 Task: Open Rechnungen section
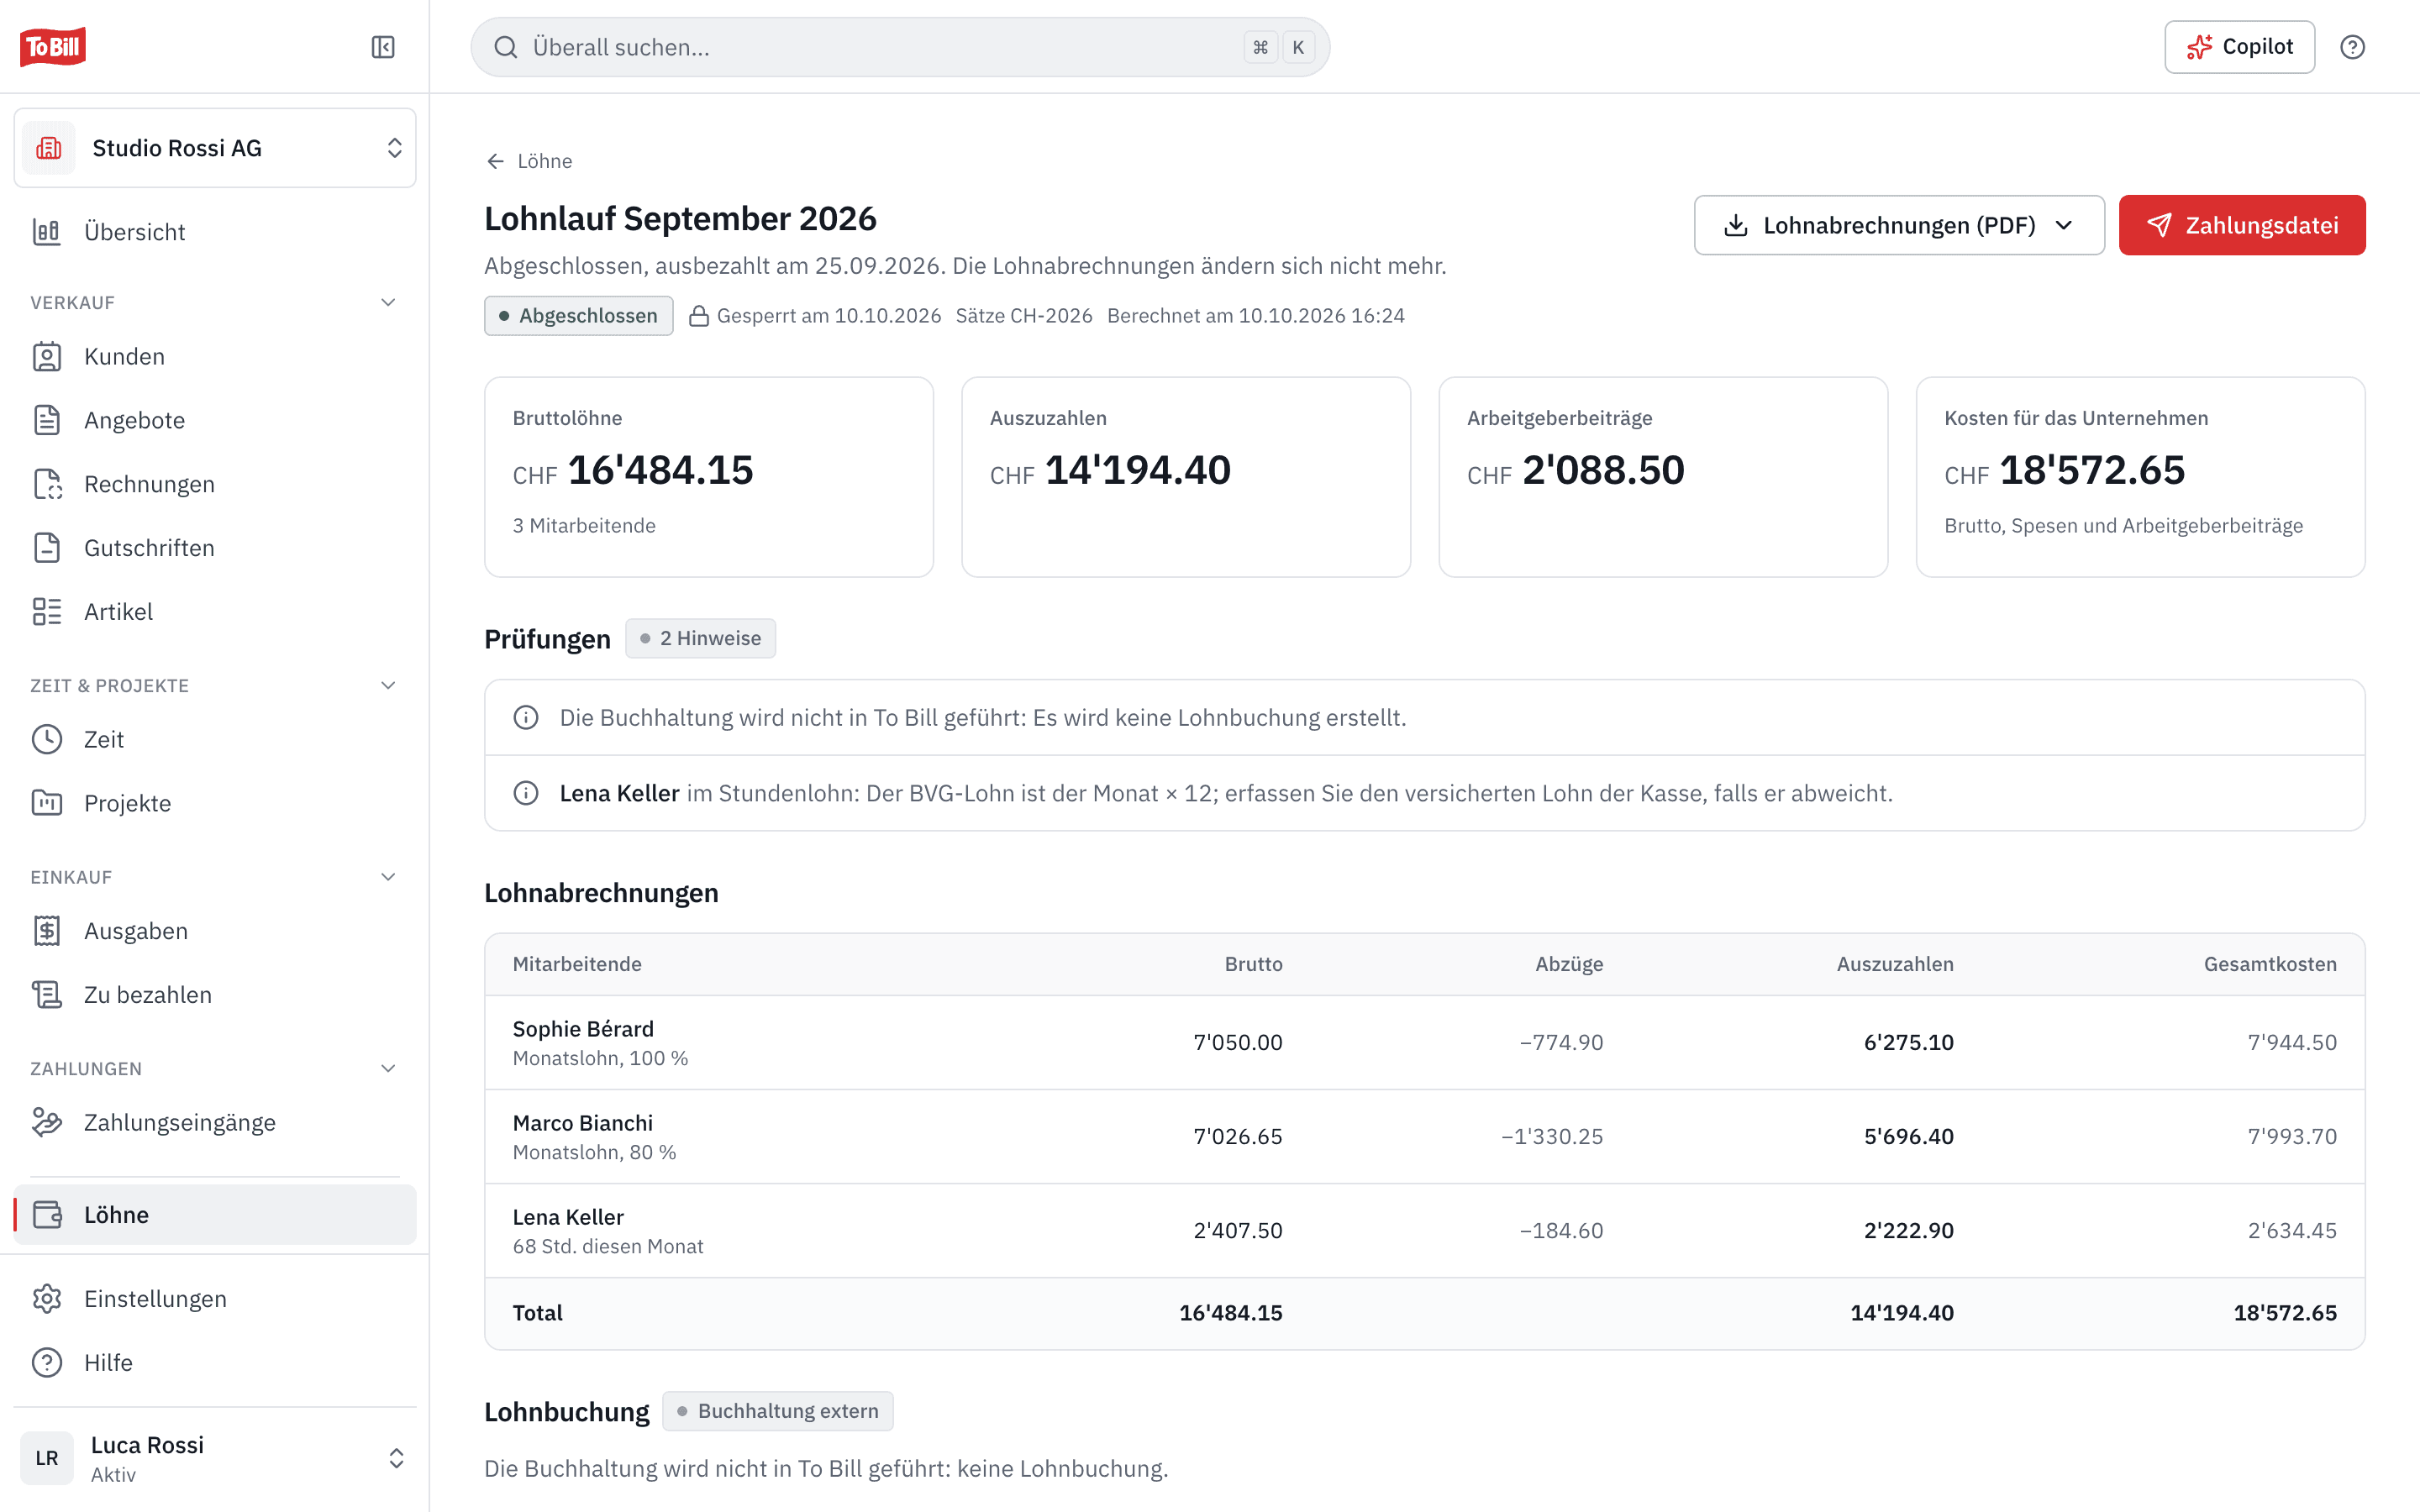(215, 484)
